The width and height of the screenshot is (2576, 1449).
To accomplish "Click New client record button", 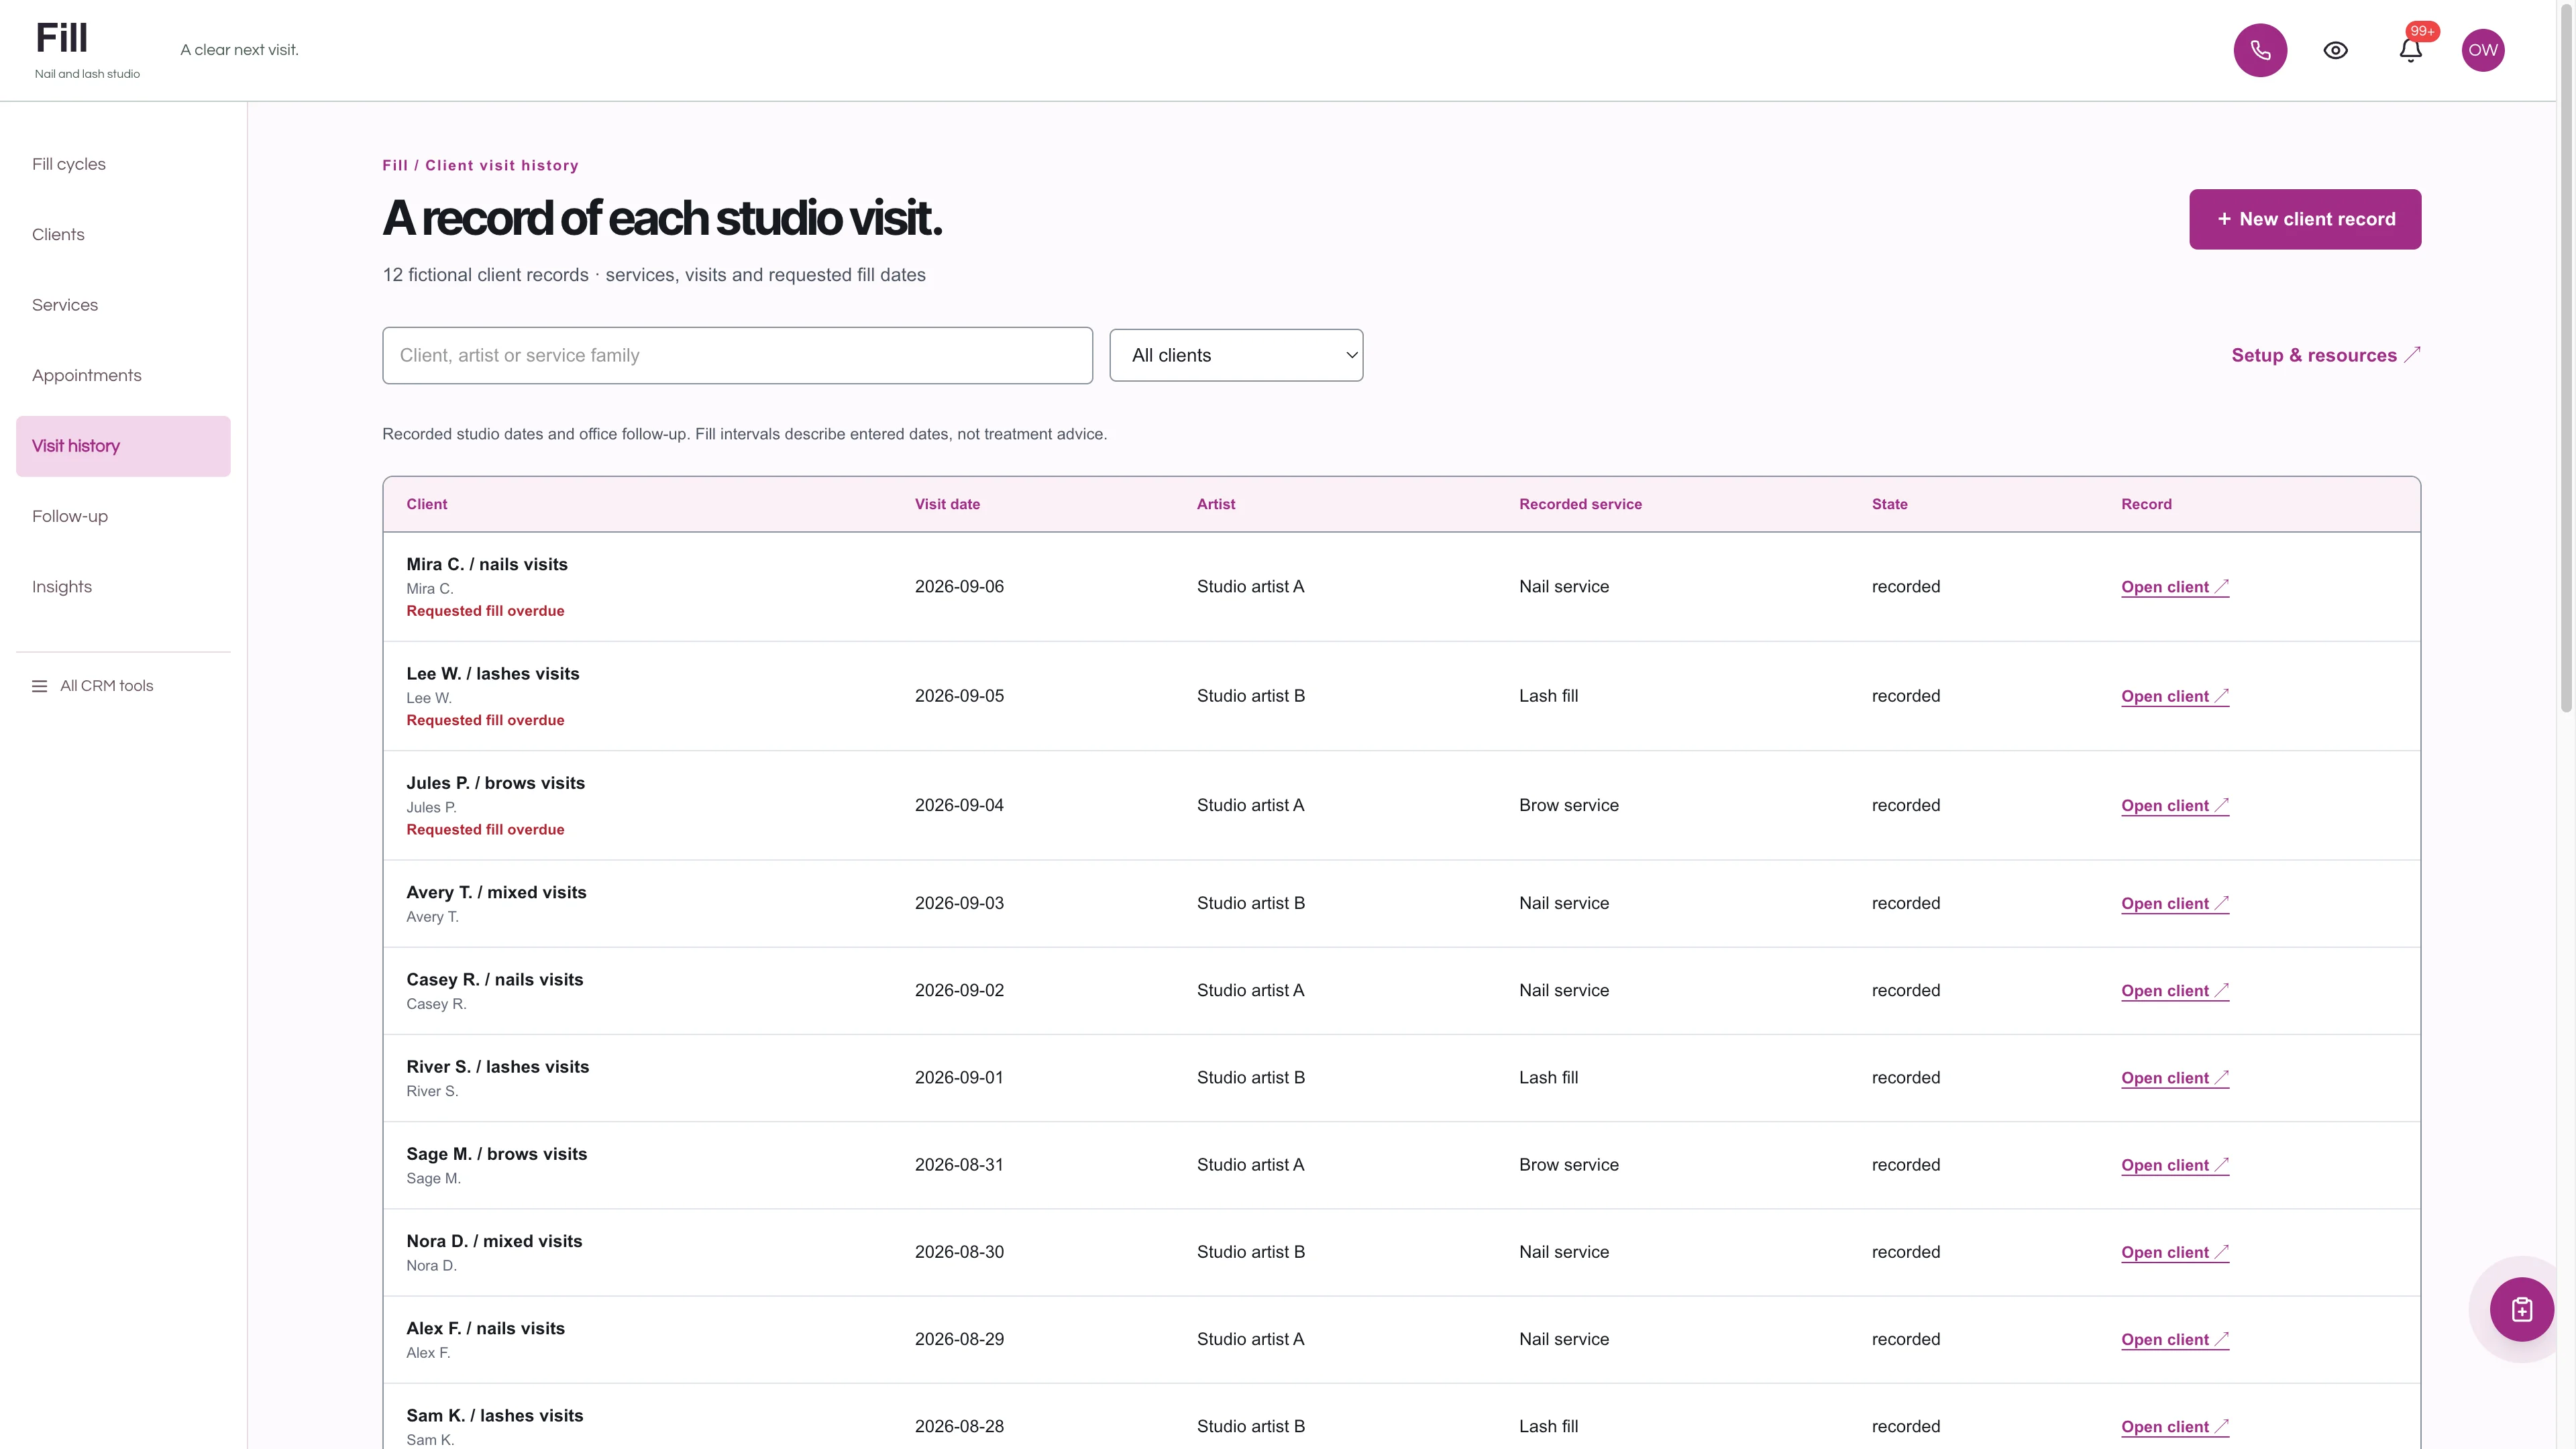I will (x=2305, y=219).
